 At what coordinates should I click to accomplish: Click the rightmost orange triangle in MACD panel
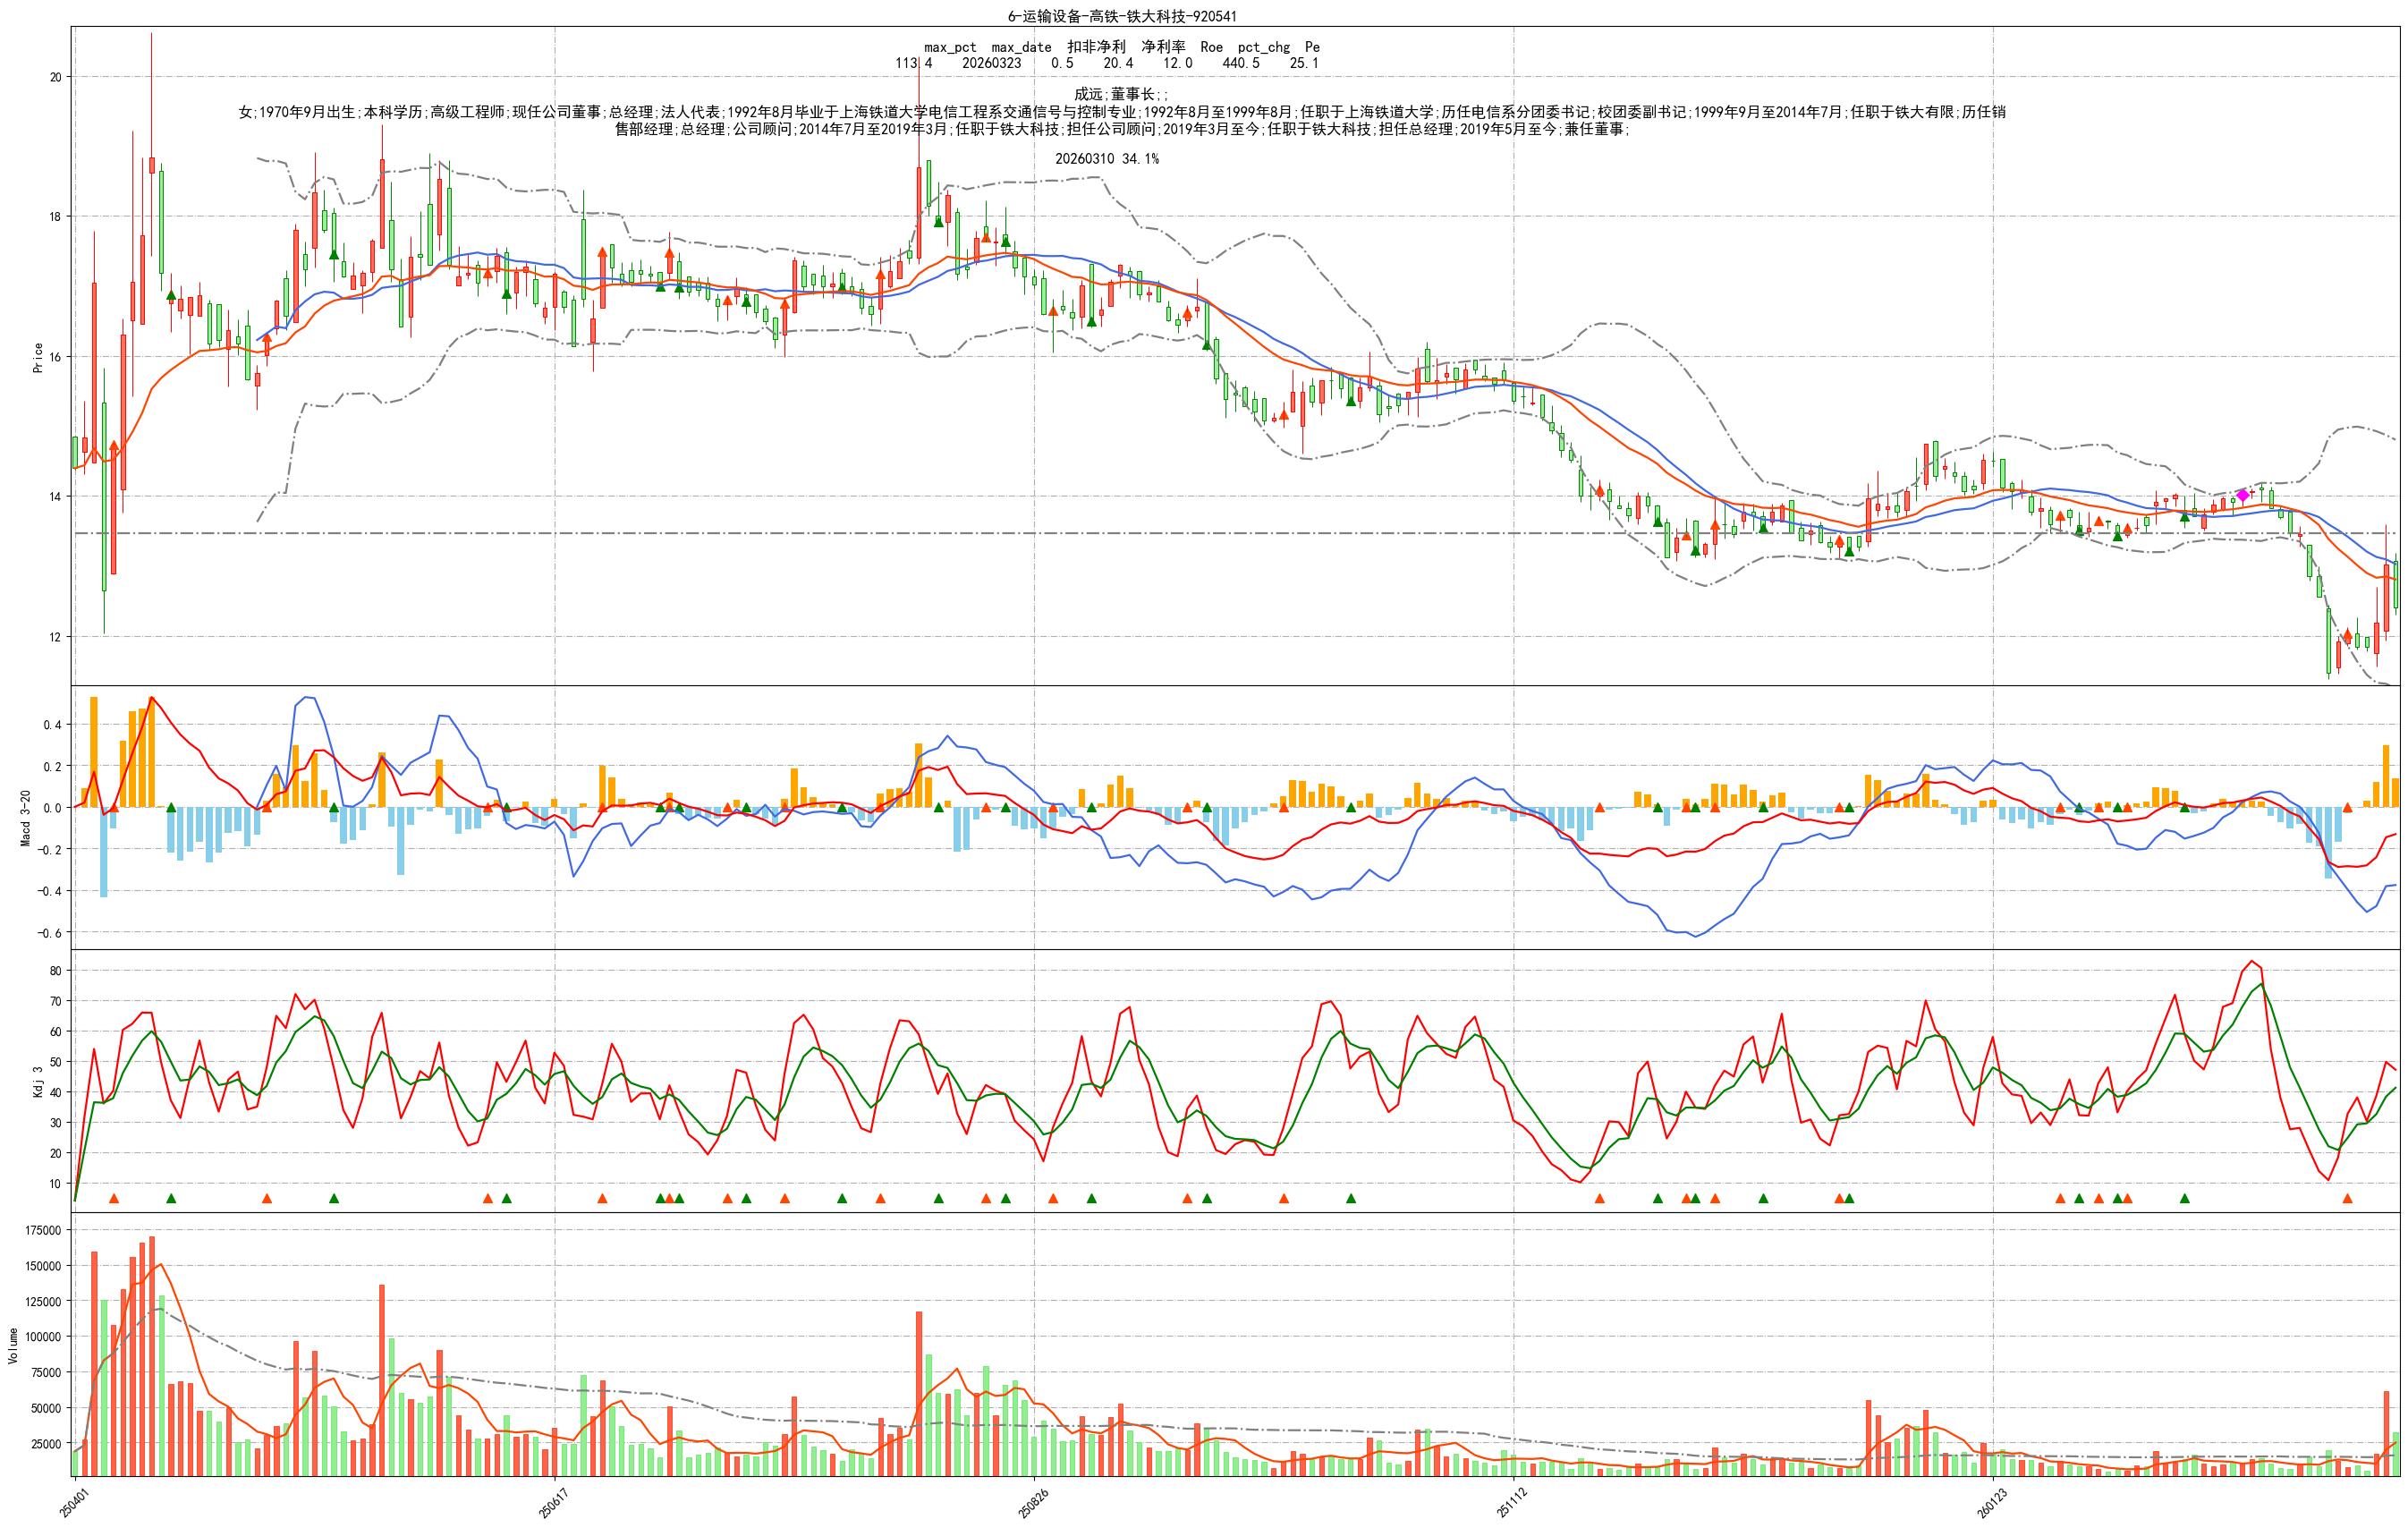point(2347,807)
